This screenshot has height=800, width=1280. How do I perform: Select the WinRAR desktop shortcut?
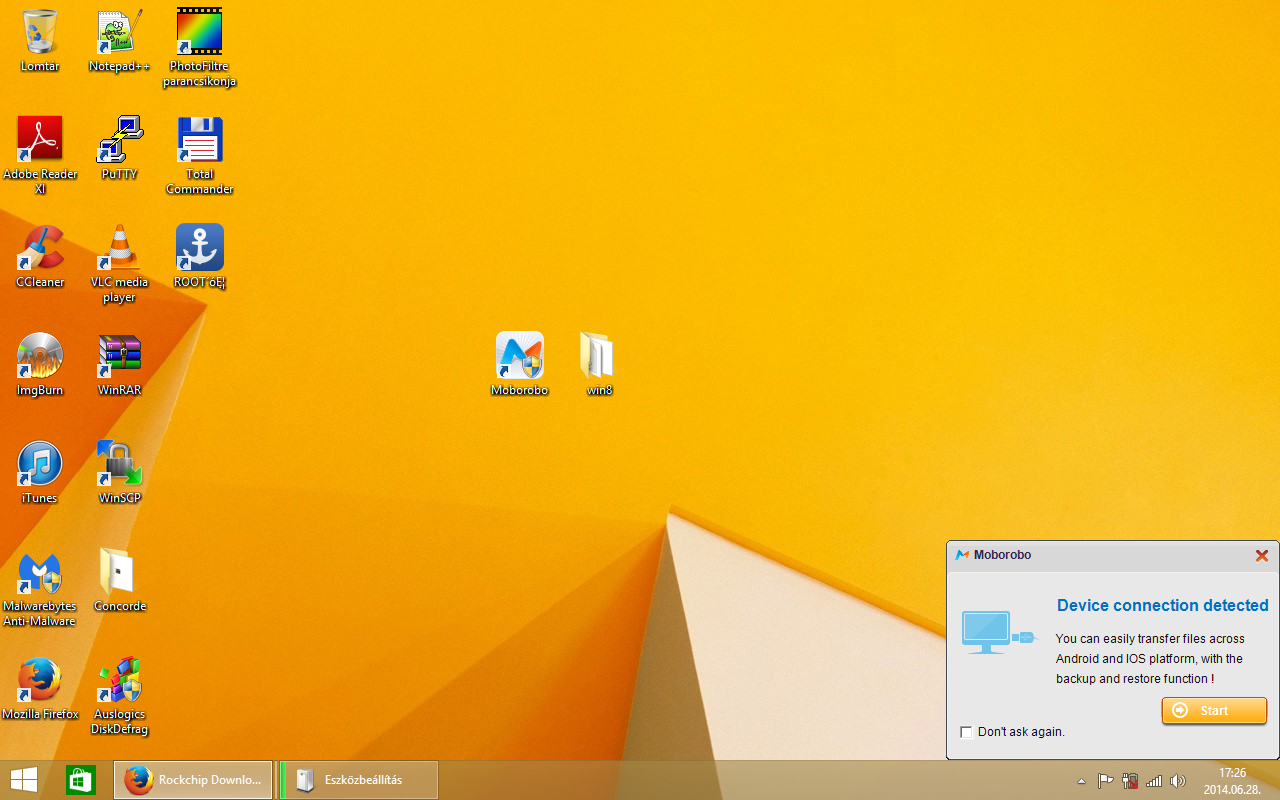(119, 357)
